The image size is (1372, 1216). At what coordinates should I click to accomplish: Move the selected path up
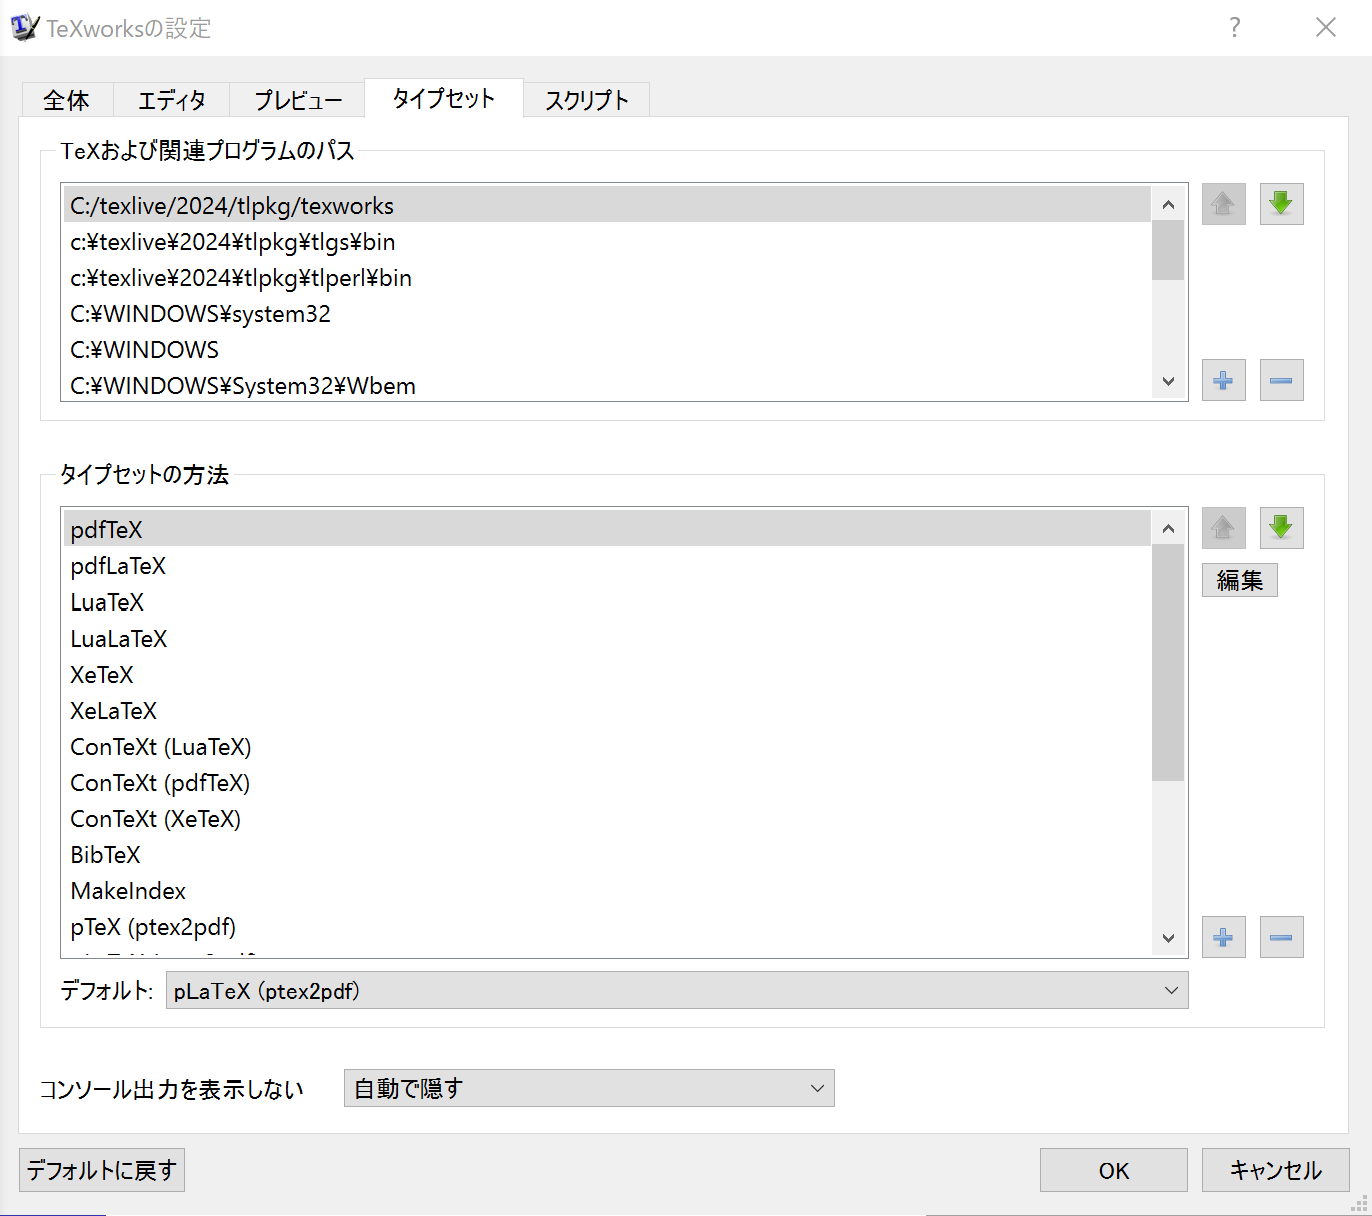(1223, 204)
